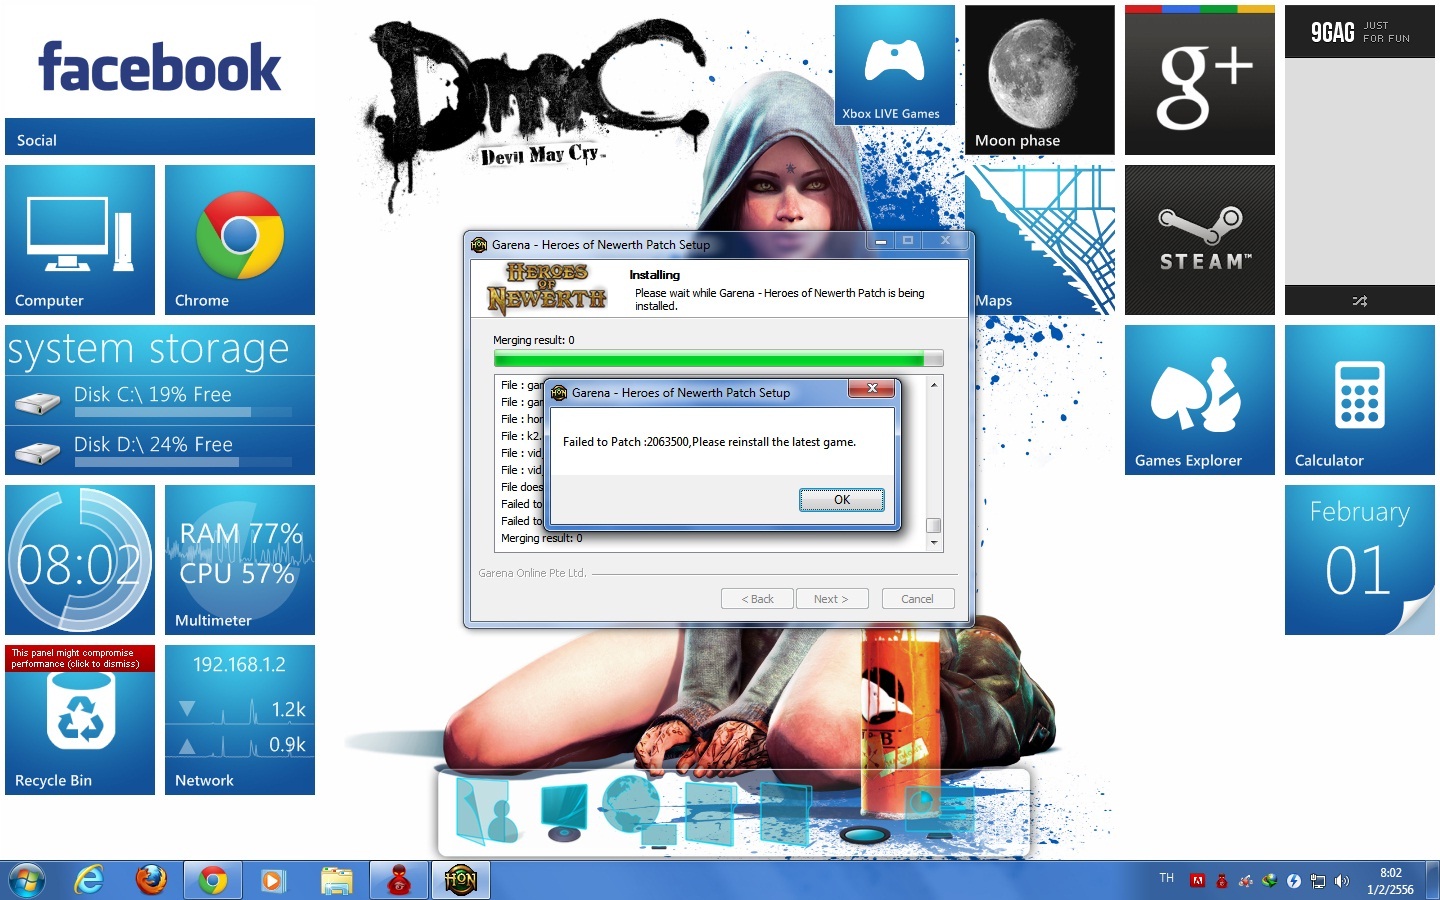Open the Multimeter RAM and CPU tile

tap(240, 560)
